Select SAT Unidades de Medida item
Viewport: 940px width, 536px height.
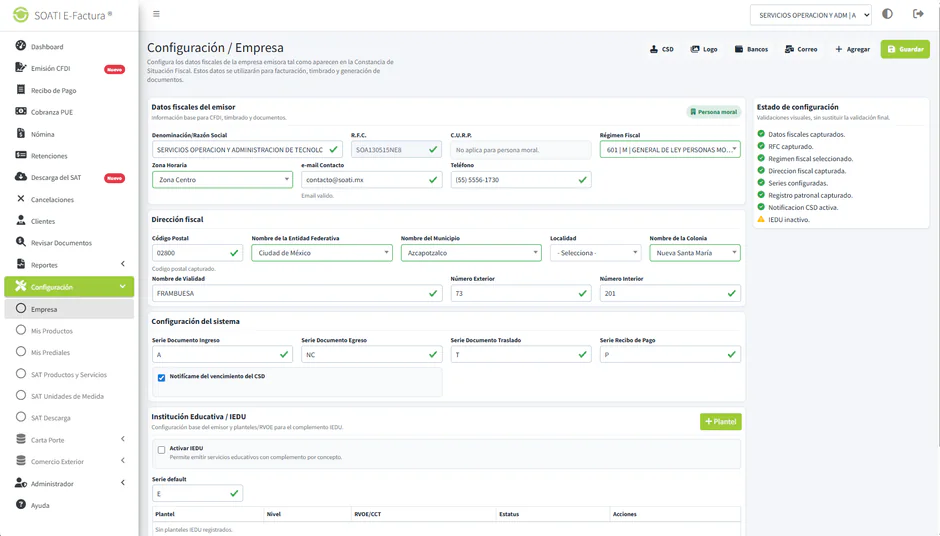click(69, 396)
